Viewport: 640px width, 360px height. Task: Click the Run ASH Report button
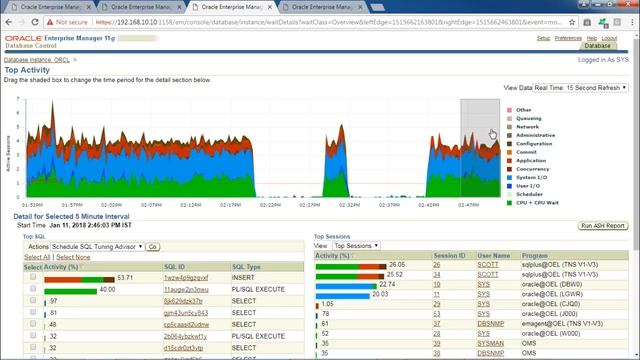point(602,226)
